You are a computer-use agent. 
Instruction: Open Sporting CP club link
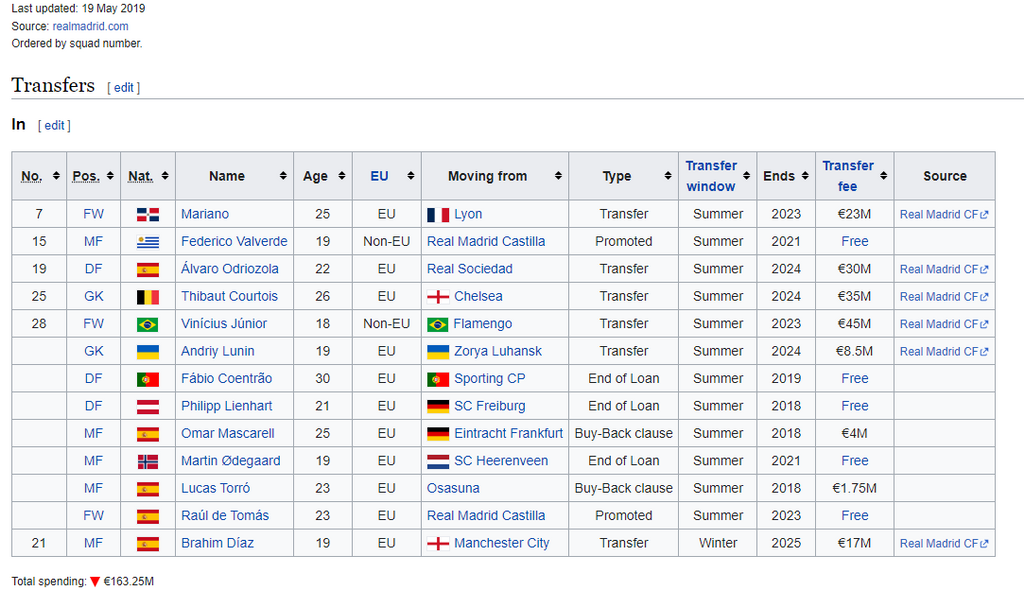[490, 379]
